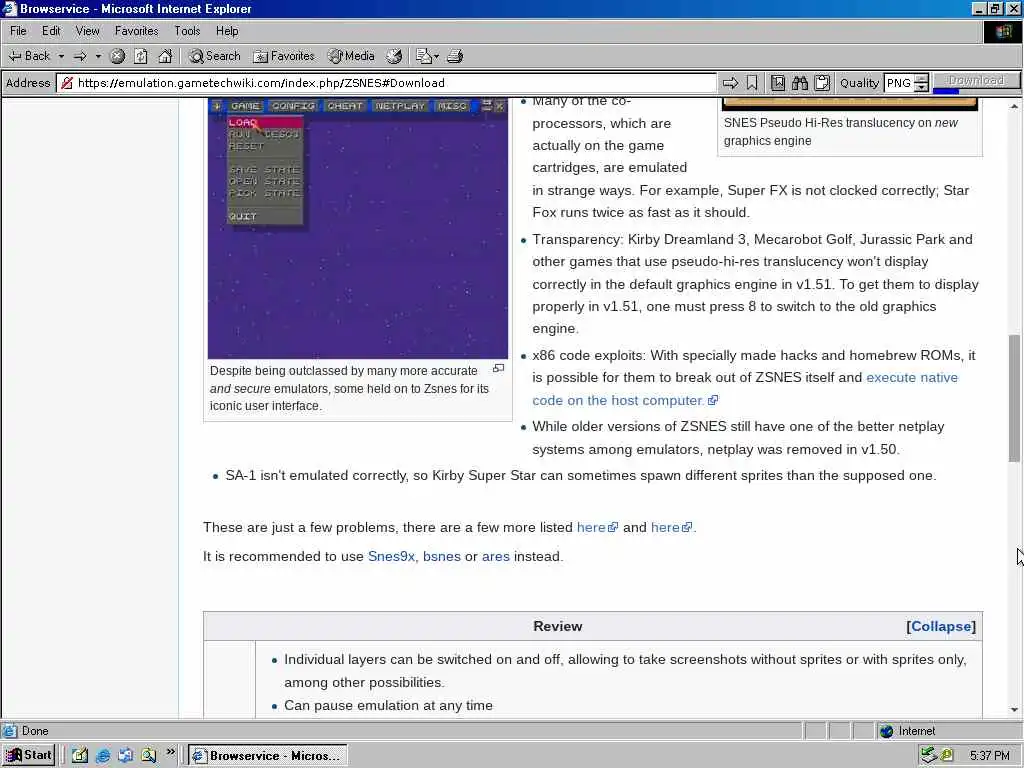Open the Favorites pane from the toolbar

284,56
